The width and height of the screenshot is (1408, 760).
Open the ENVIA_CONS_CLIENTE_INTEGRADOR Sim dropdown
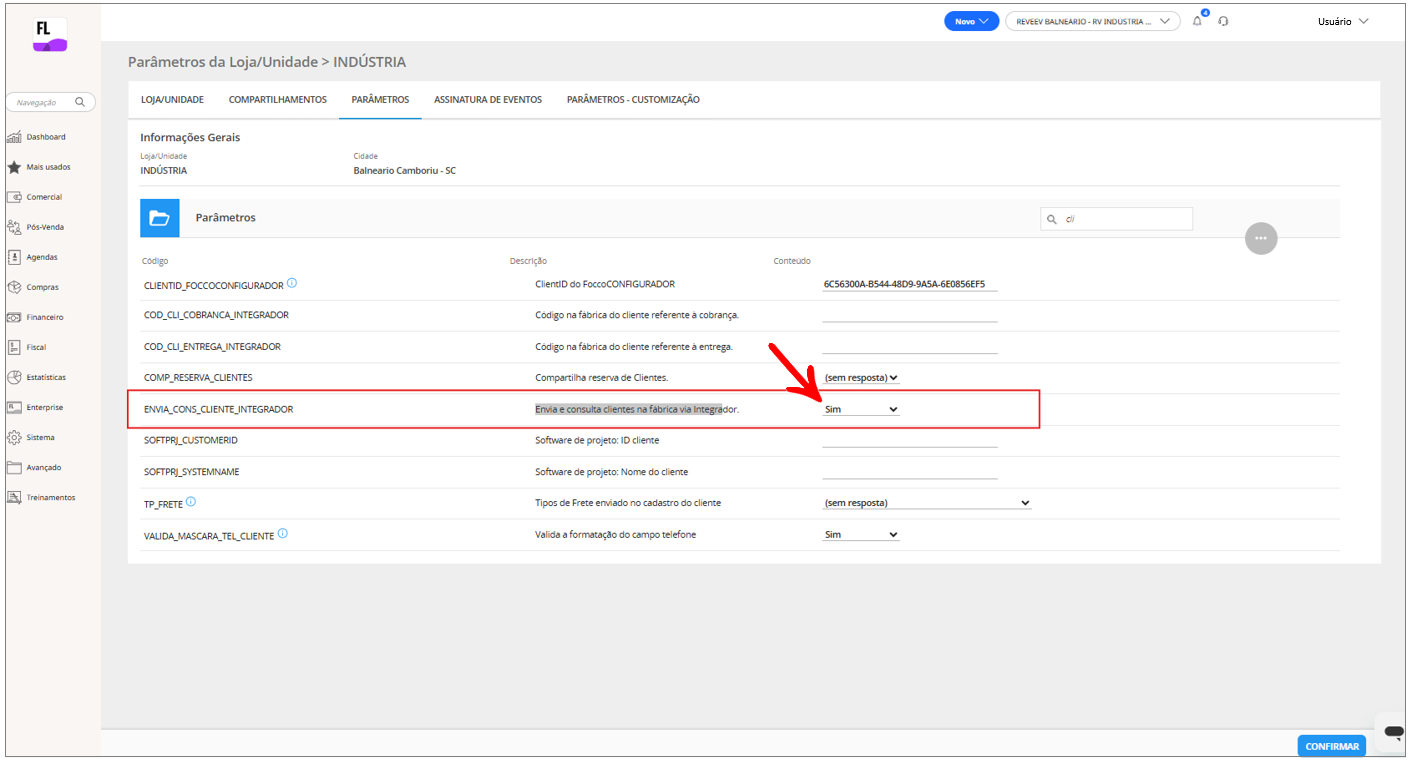(861, 409)
